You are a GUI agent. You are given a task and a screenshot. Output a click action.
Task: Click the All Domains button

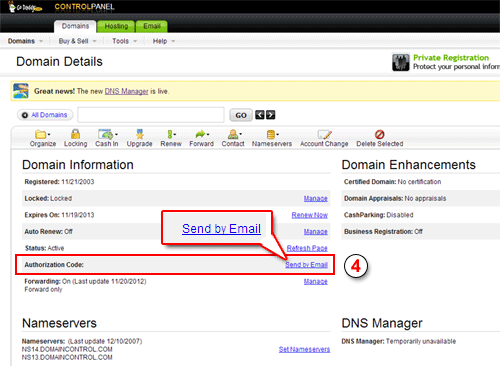coord(45,115)
